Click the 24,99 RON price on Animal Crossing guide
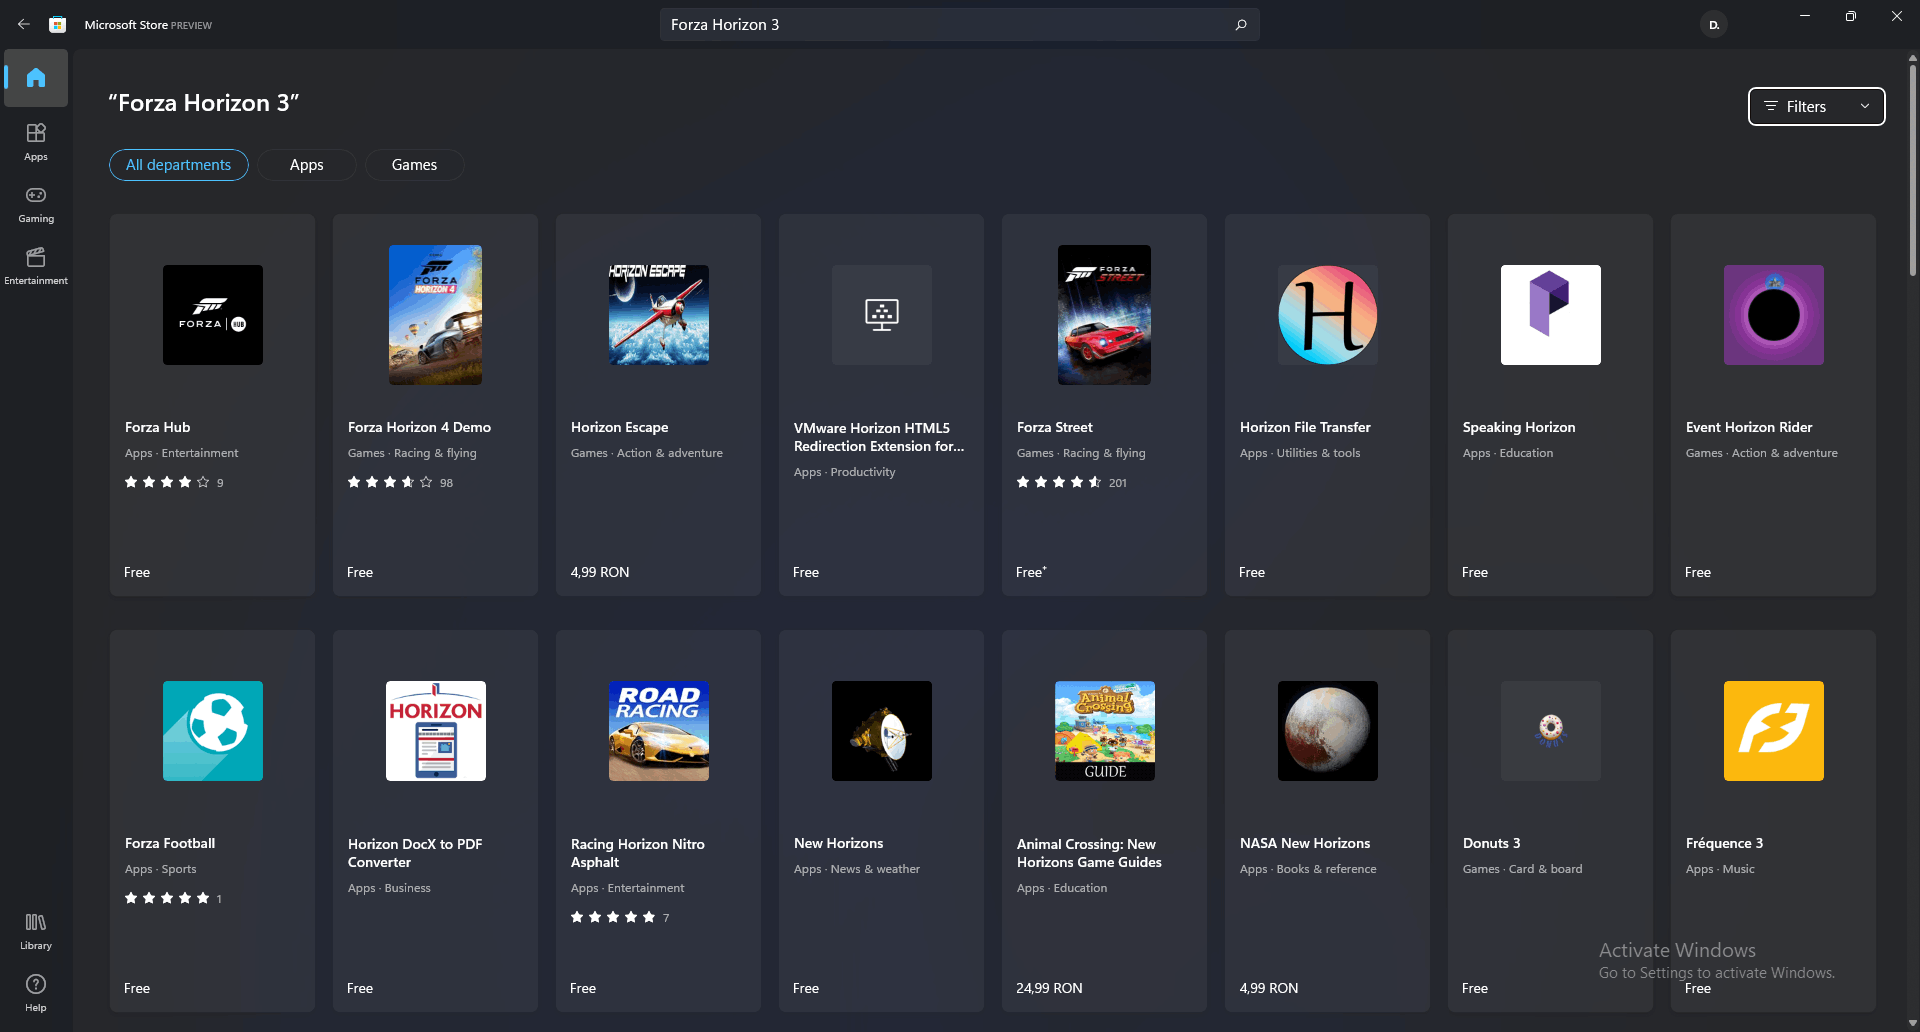1920x1032 pixels. [1049, 988]
